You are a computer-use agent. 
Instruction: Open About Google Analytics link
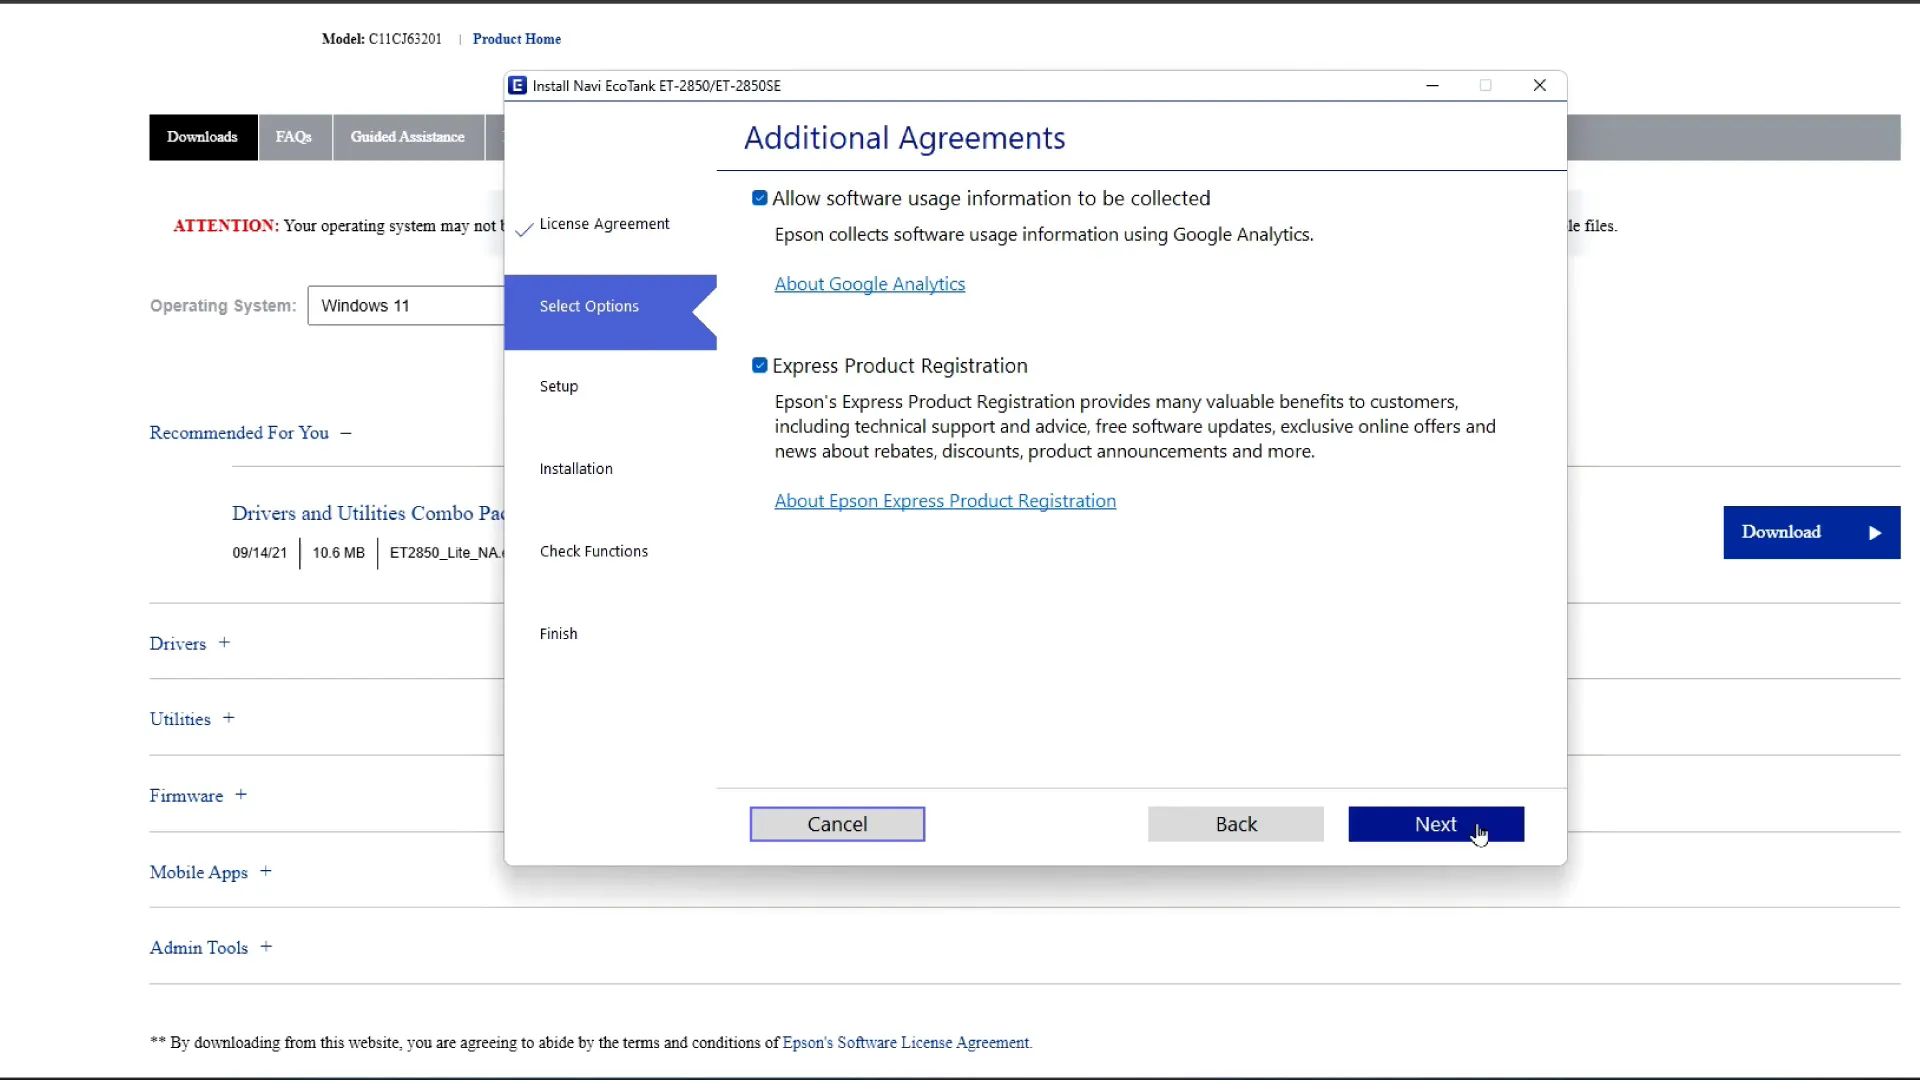coord(870,284)
